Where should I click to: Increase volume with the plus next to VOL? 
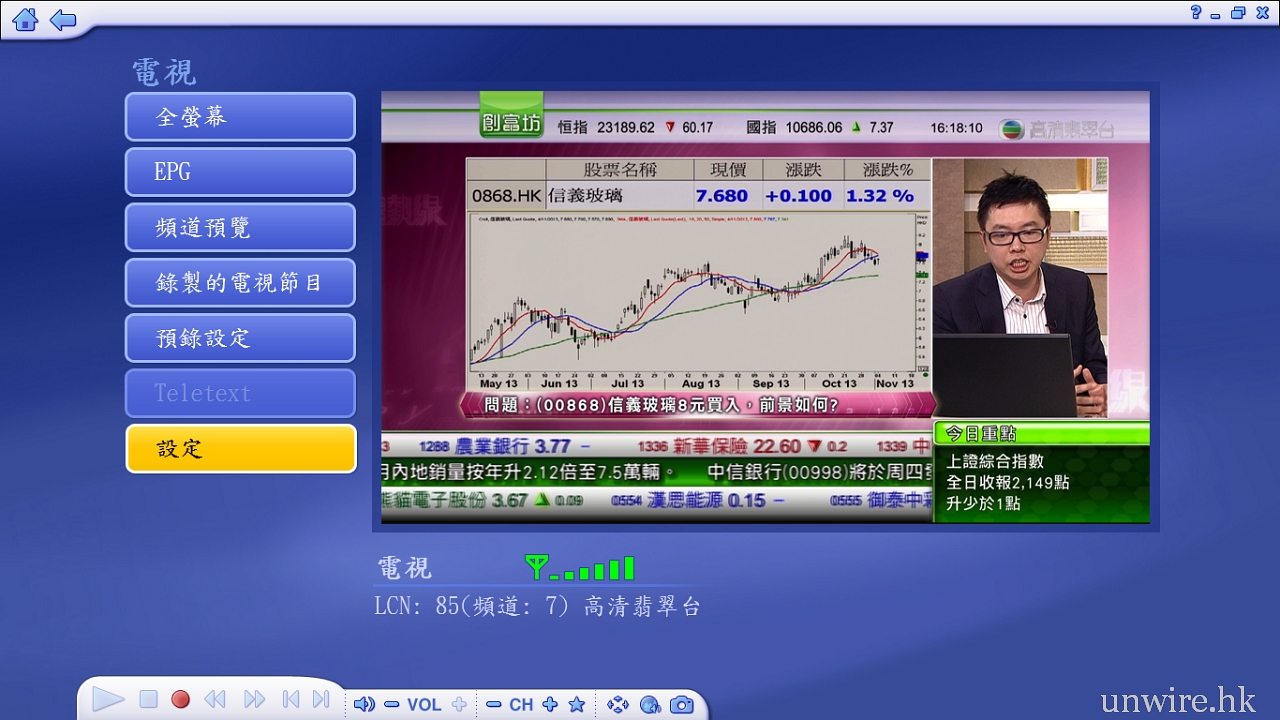click(459, 705)
